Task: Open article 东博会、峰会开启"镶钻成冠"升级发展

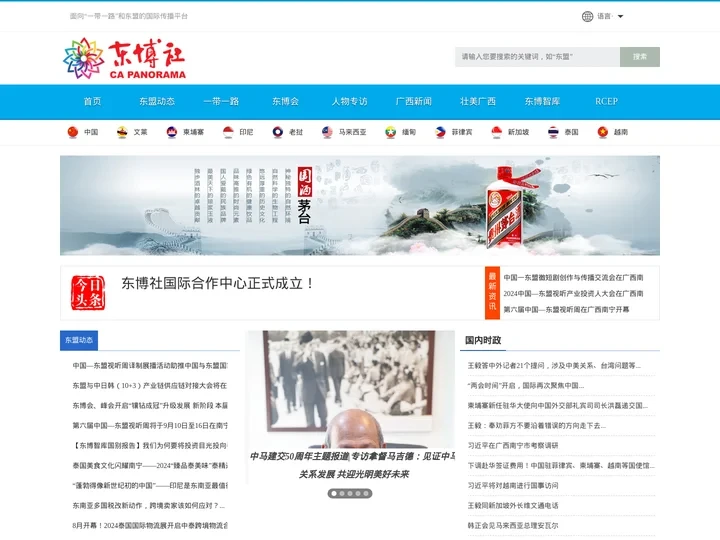Action: pyautogui.click(x=150, y=405)
